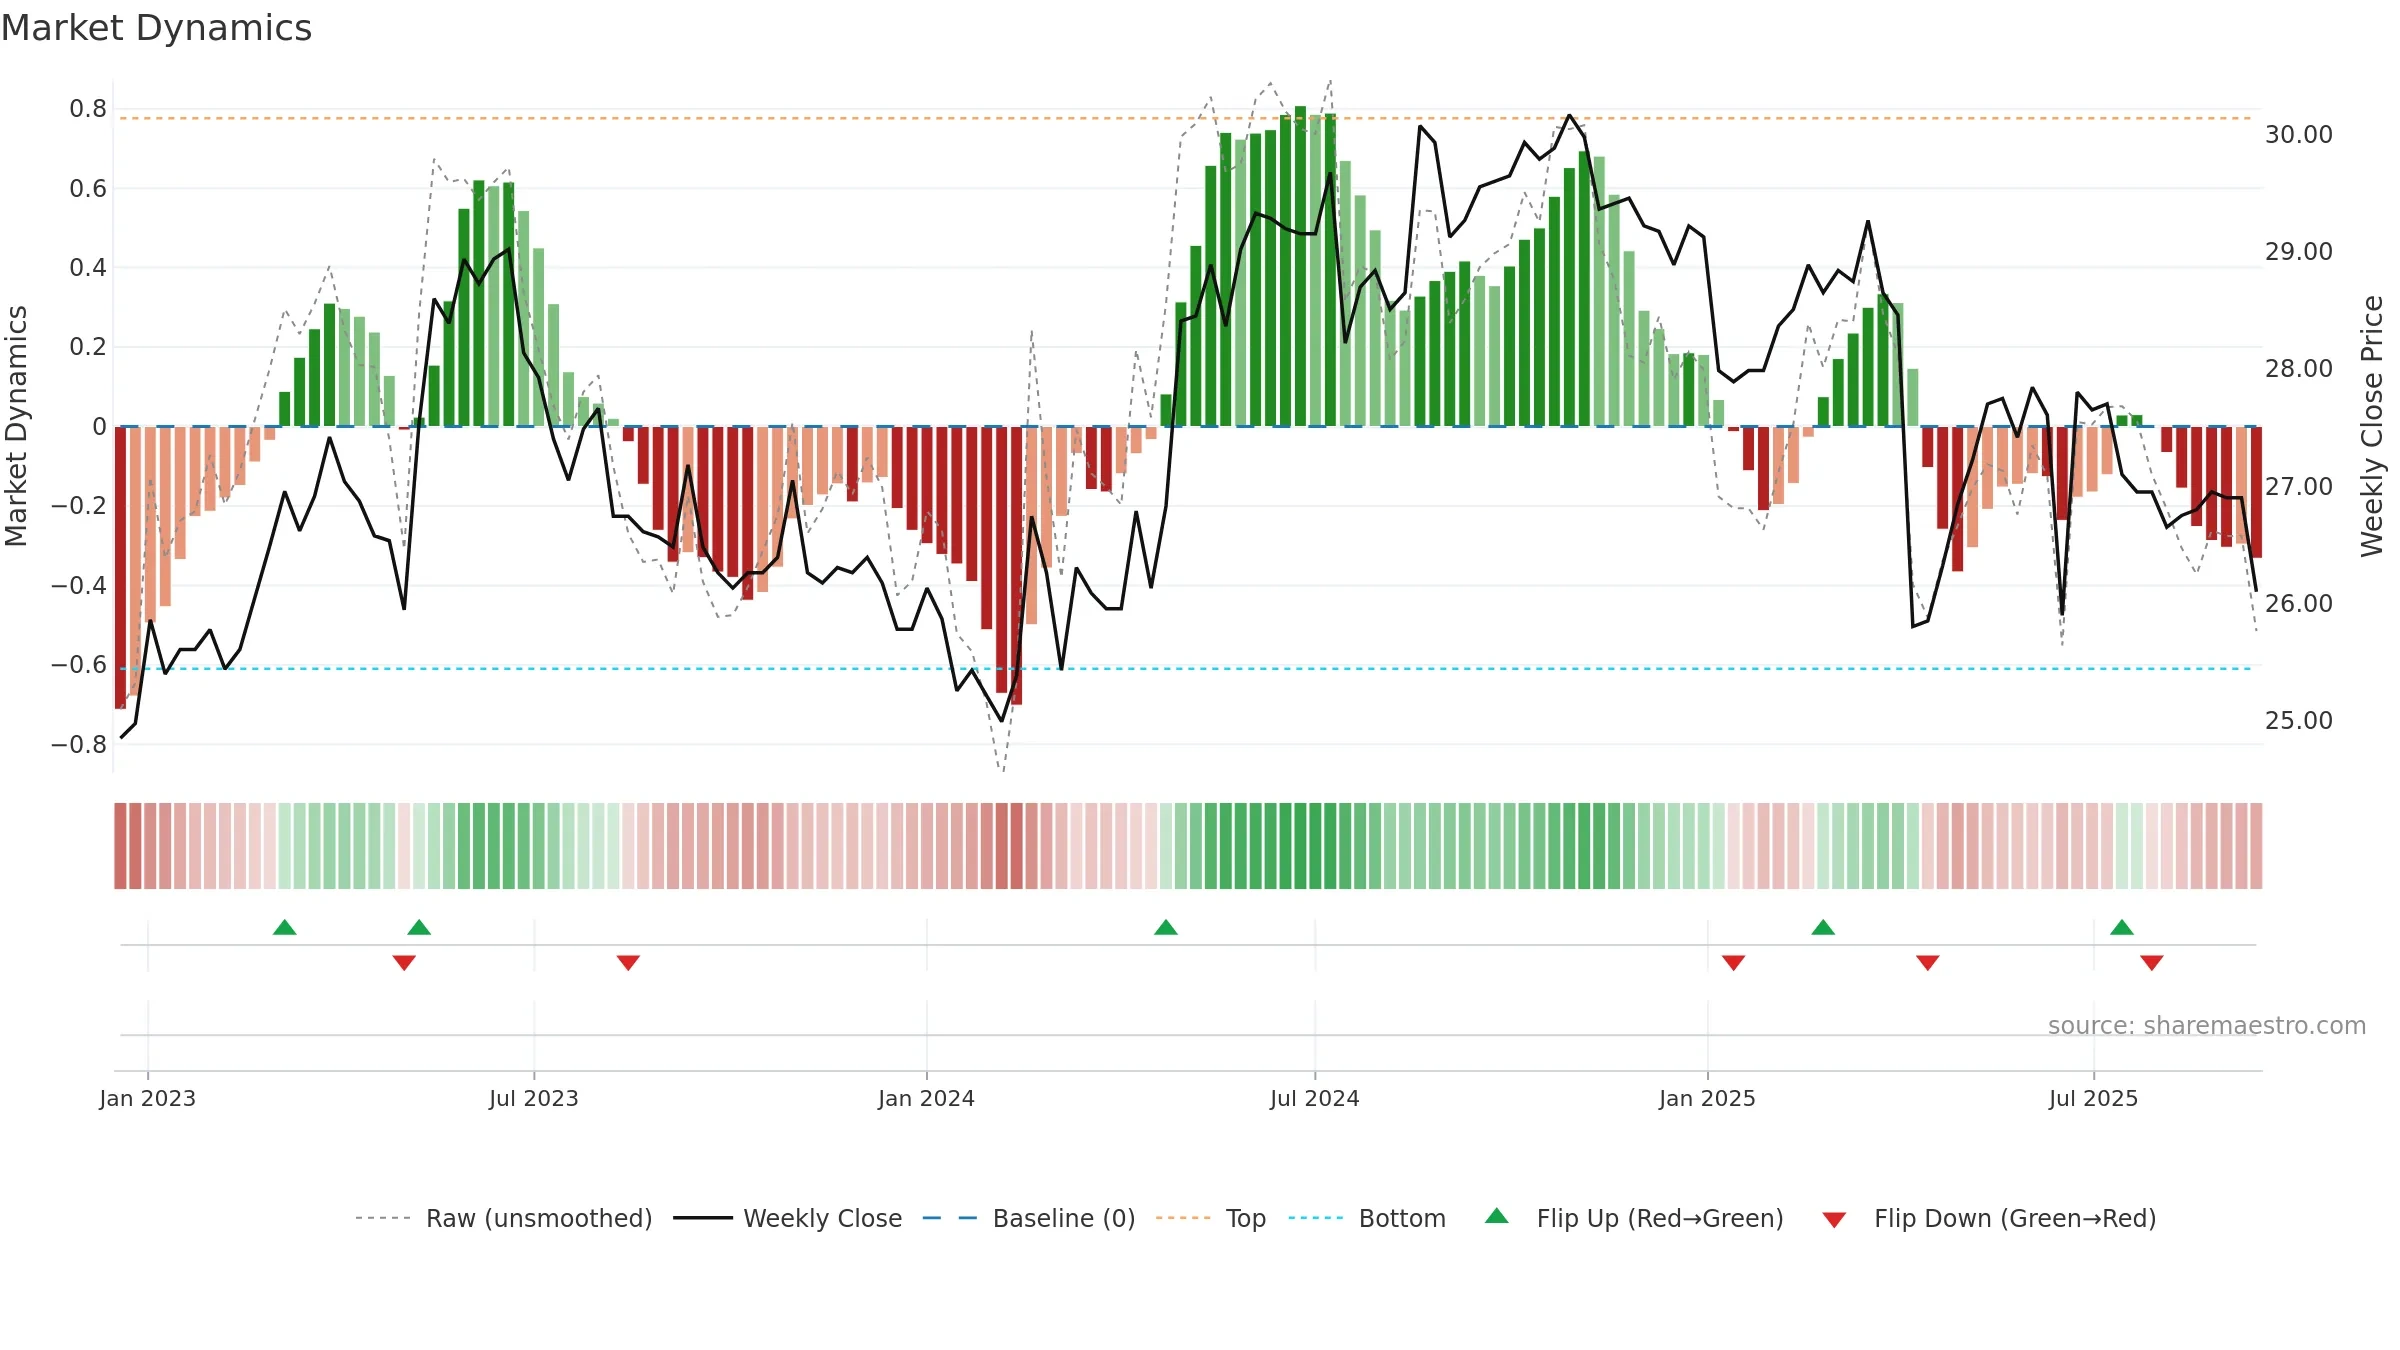Click the 27.00 price tick label
Screen dimensions: 2400x1350
pos(2299,486)
